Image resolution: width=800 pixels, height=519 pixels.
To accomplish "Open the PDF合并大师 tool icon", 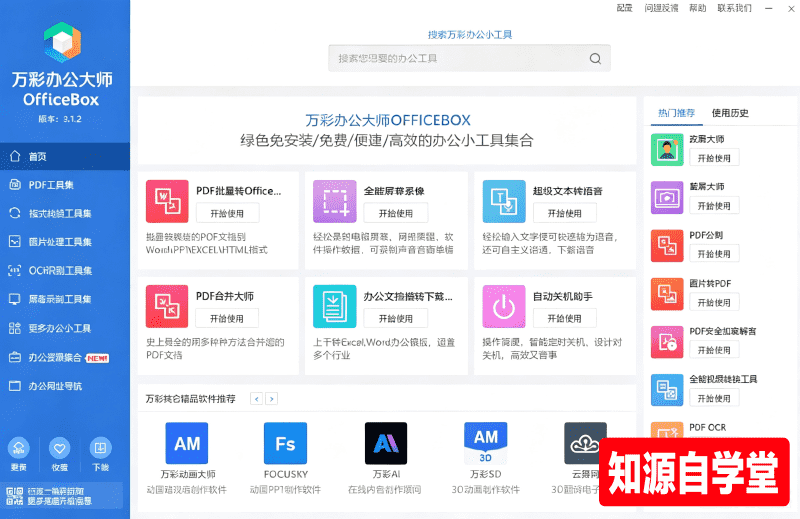I will pos(167,306).
